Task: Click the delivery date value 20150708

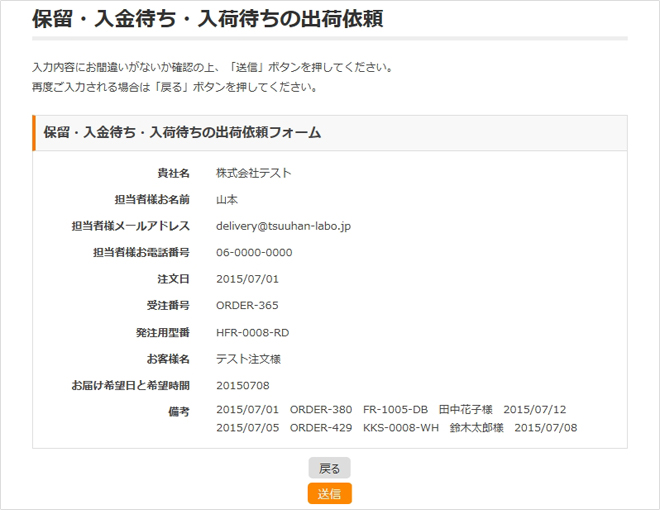Action: tap(243, 385)
